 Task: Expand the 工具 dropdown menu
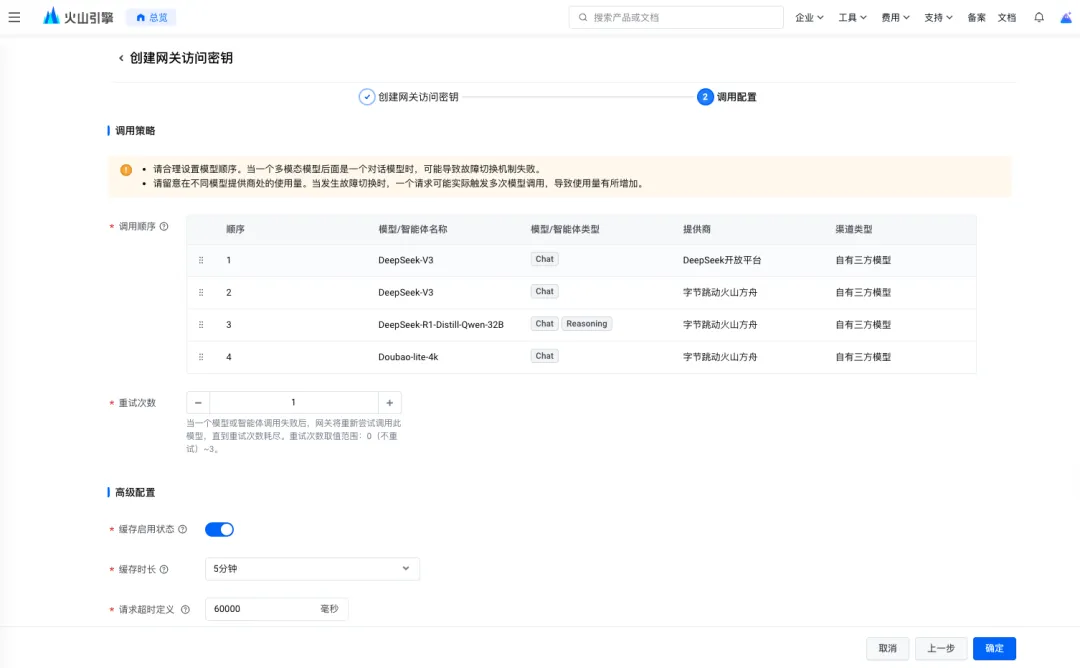[852, 17]
